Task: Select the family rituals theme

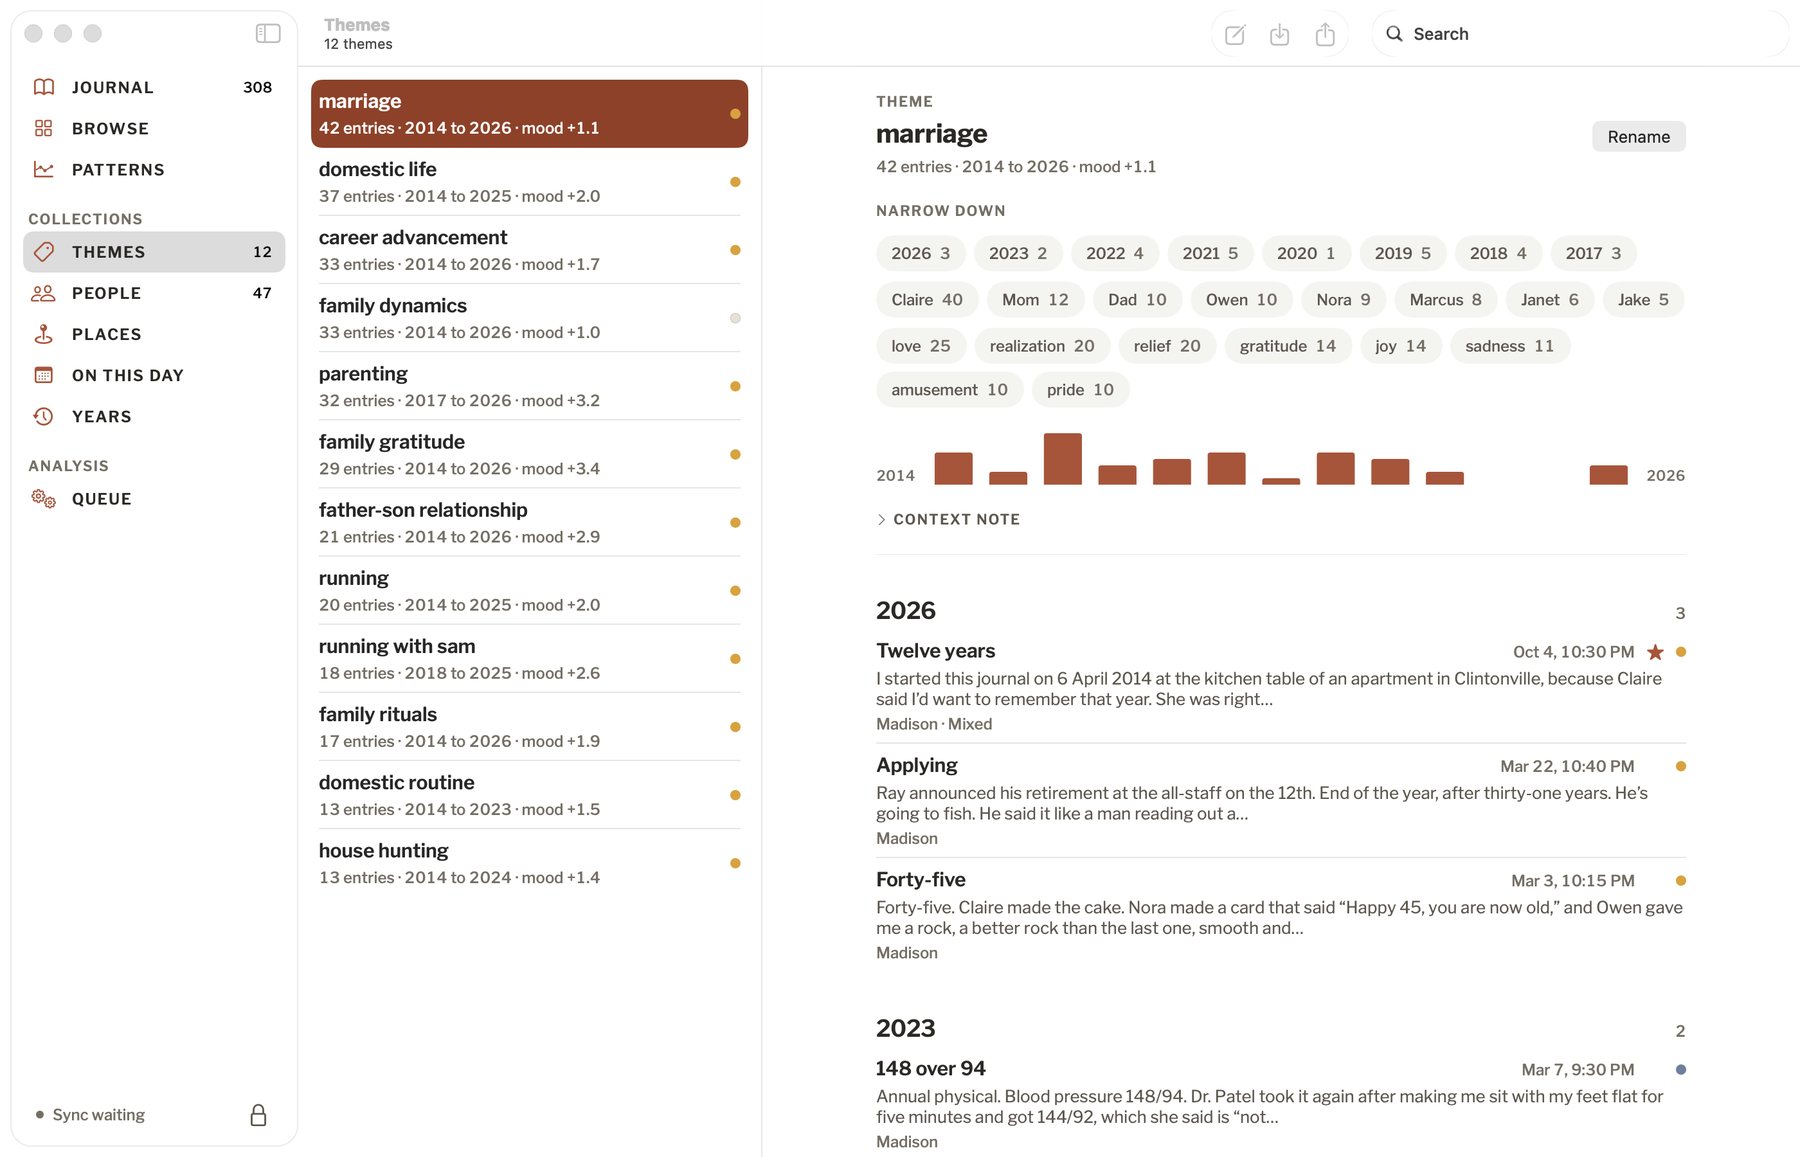Action: pyautogui.click(x=529, y=727)
